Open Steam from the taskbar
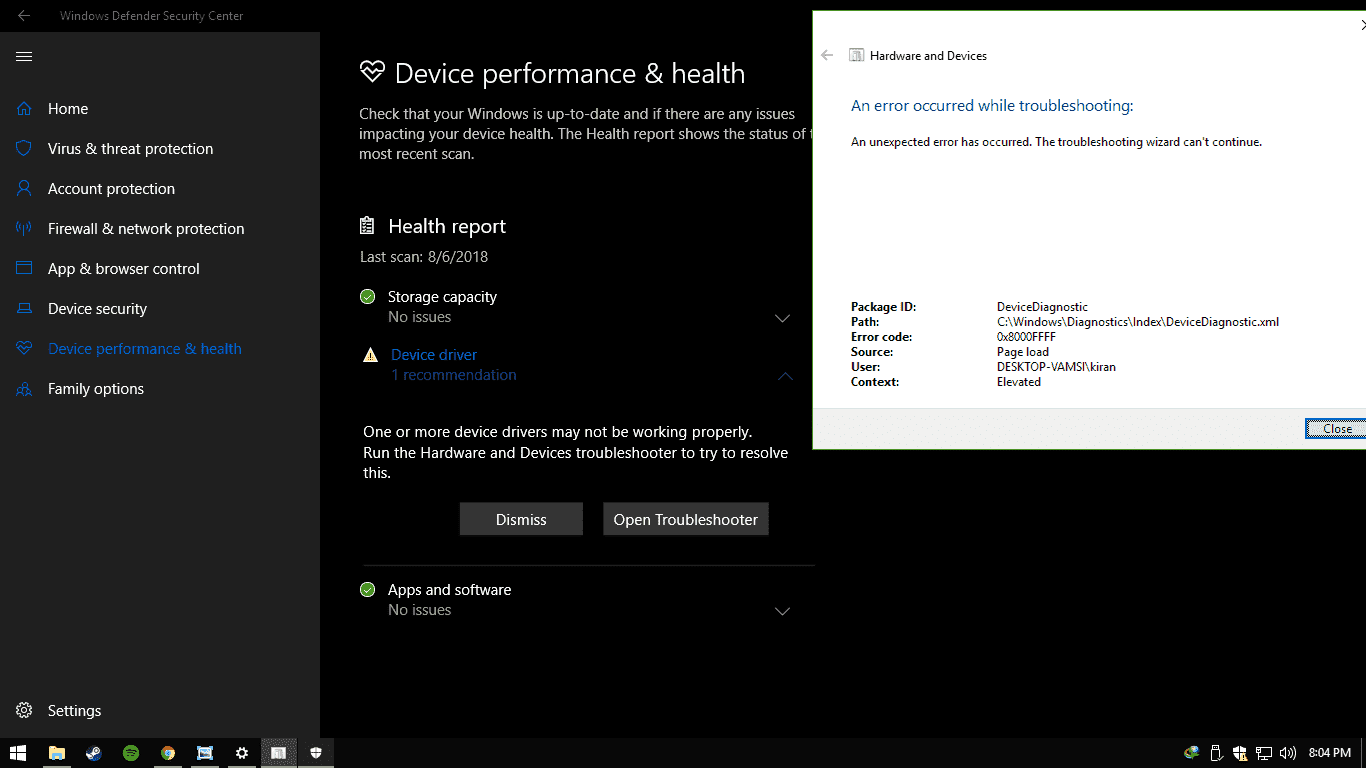Viewport: 1366px width, 768px height. [94, 753]
